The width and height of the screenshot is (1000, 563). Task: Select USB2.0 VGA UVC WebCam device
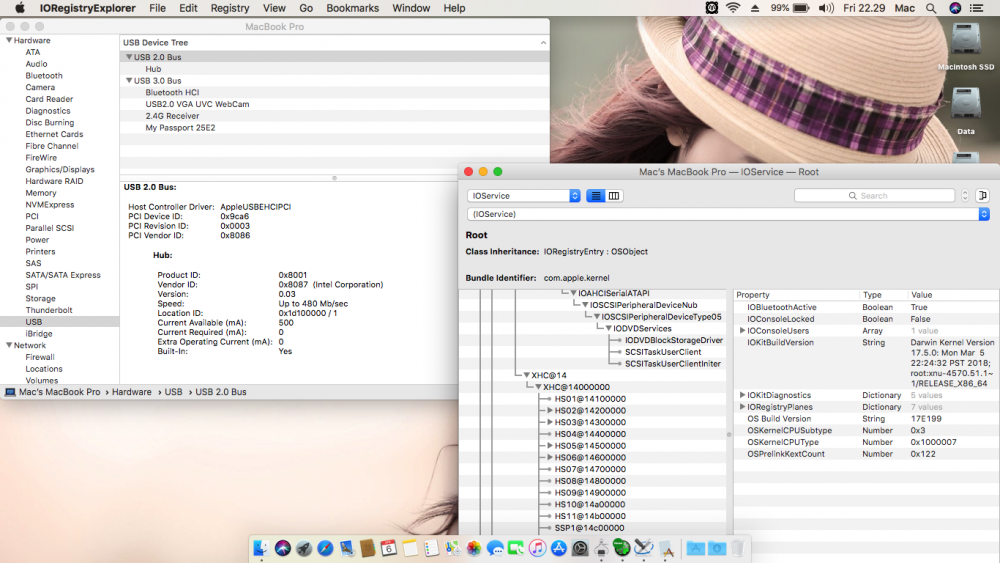pyautogui.click(x=197, y=104)
